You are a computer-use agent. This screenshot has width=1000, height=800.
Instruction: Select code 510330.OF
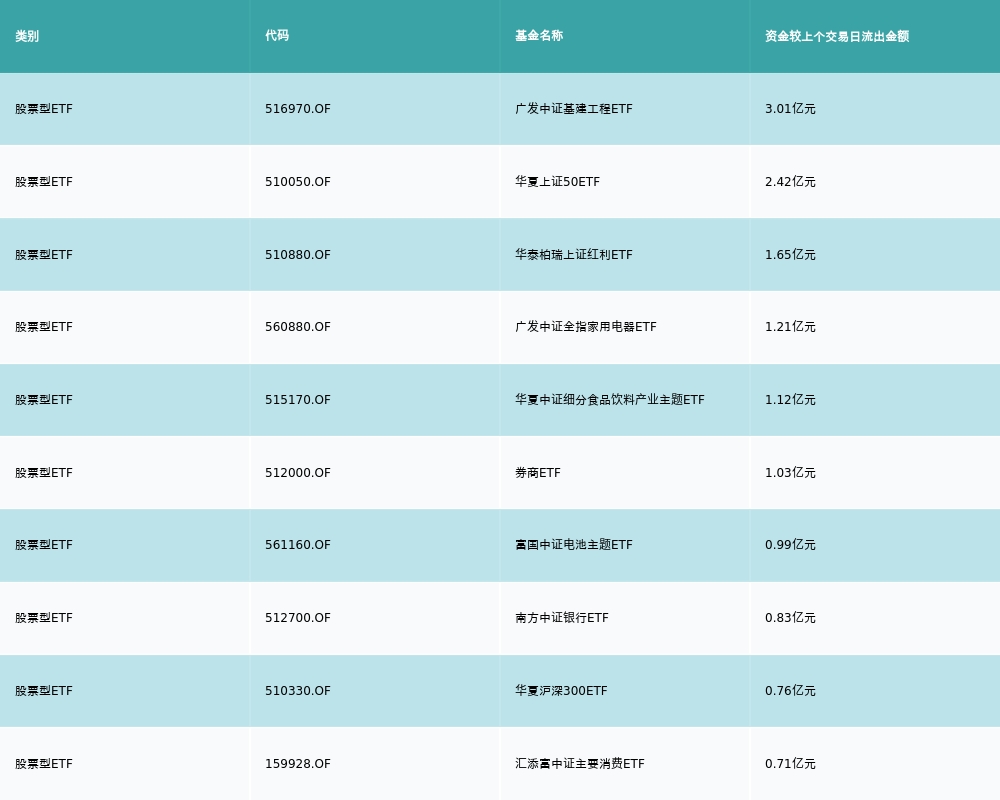[298, 691]
